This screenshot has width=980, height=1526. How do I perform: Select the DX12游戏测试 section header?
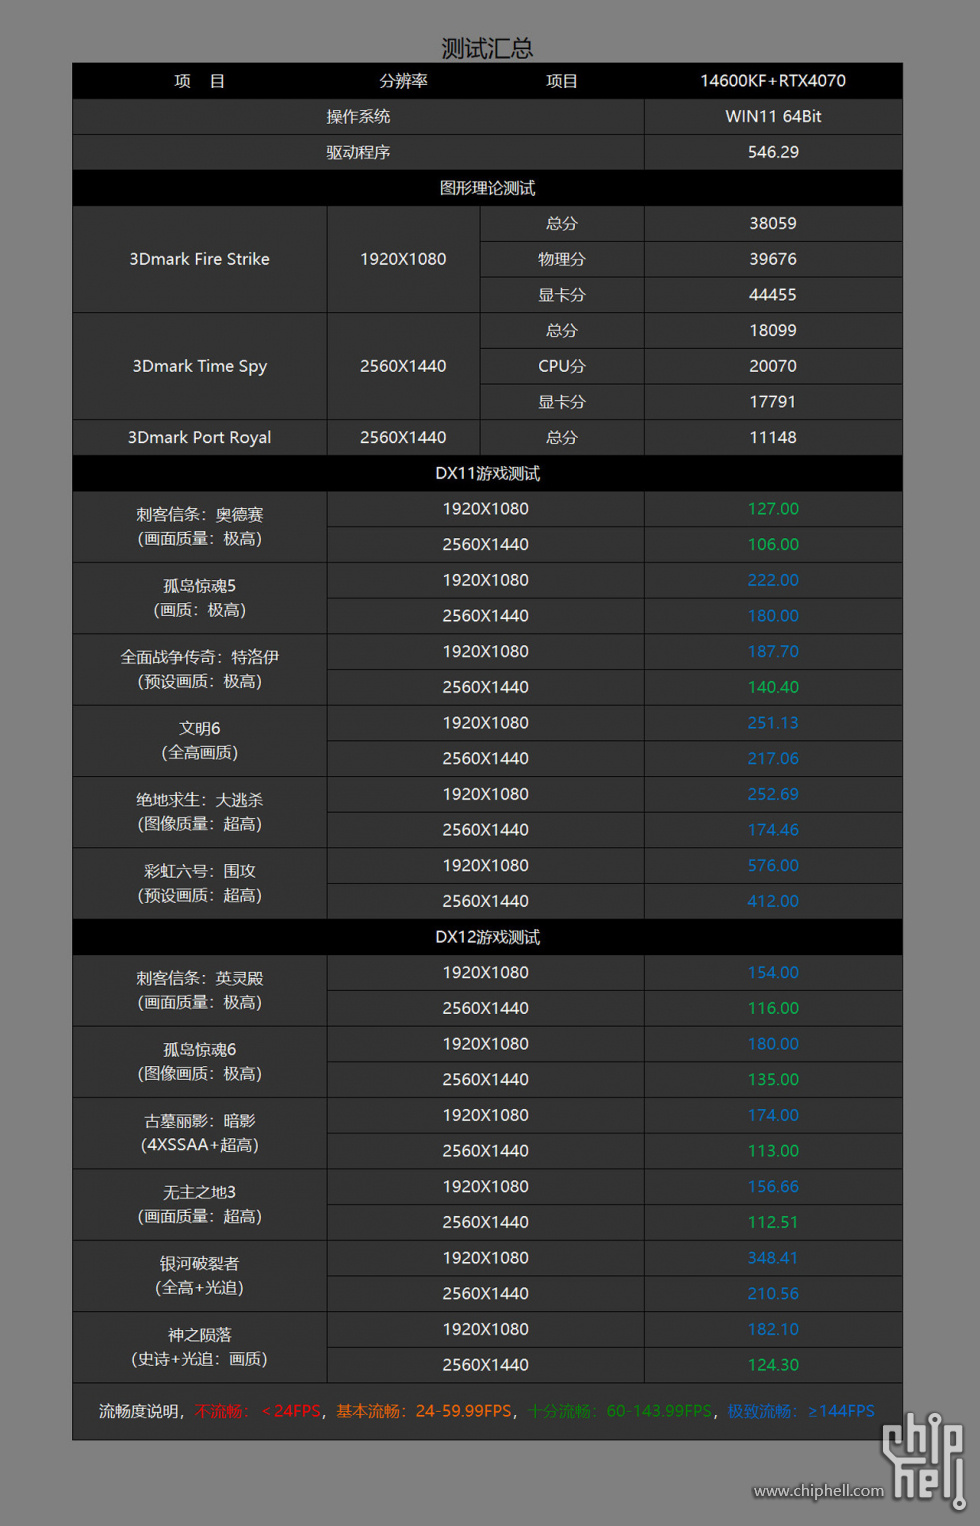tap(487, 937)
